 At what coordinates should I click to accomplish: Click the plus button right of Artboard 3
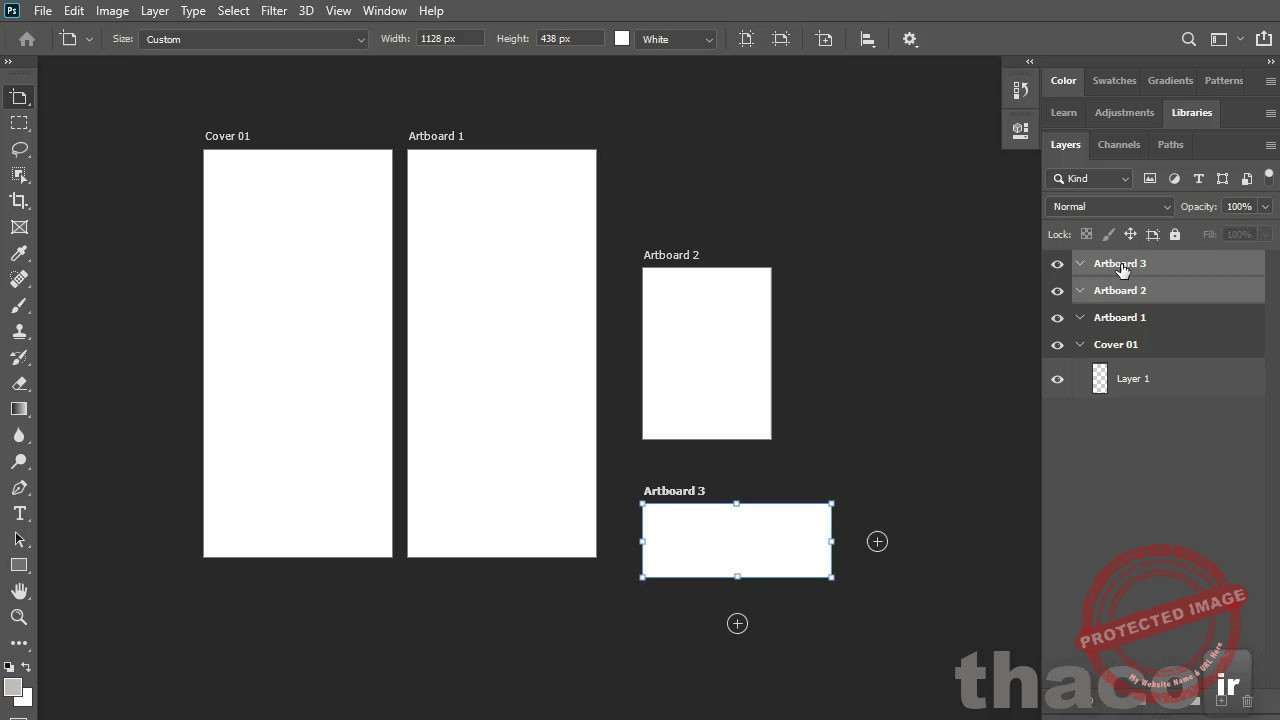tap(877, 541)
